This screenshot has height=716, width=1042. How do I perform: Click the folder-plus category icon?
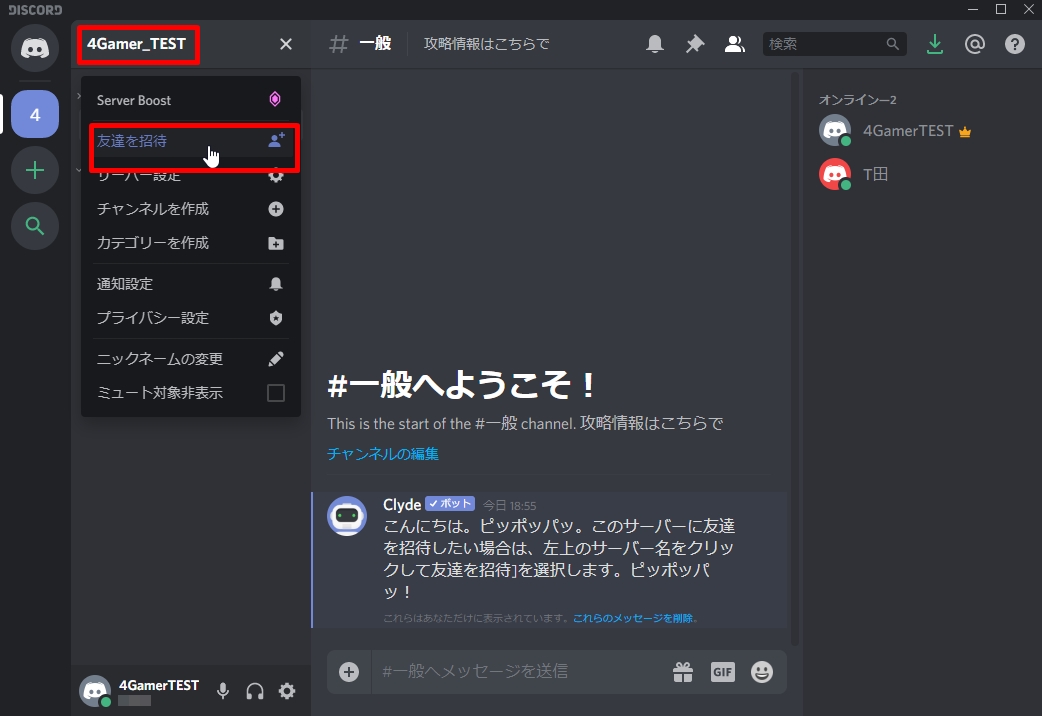click(276, 243)
